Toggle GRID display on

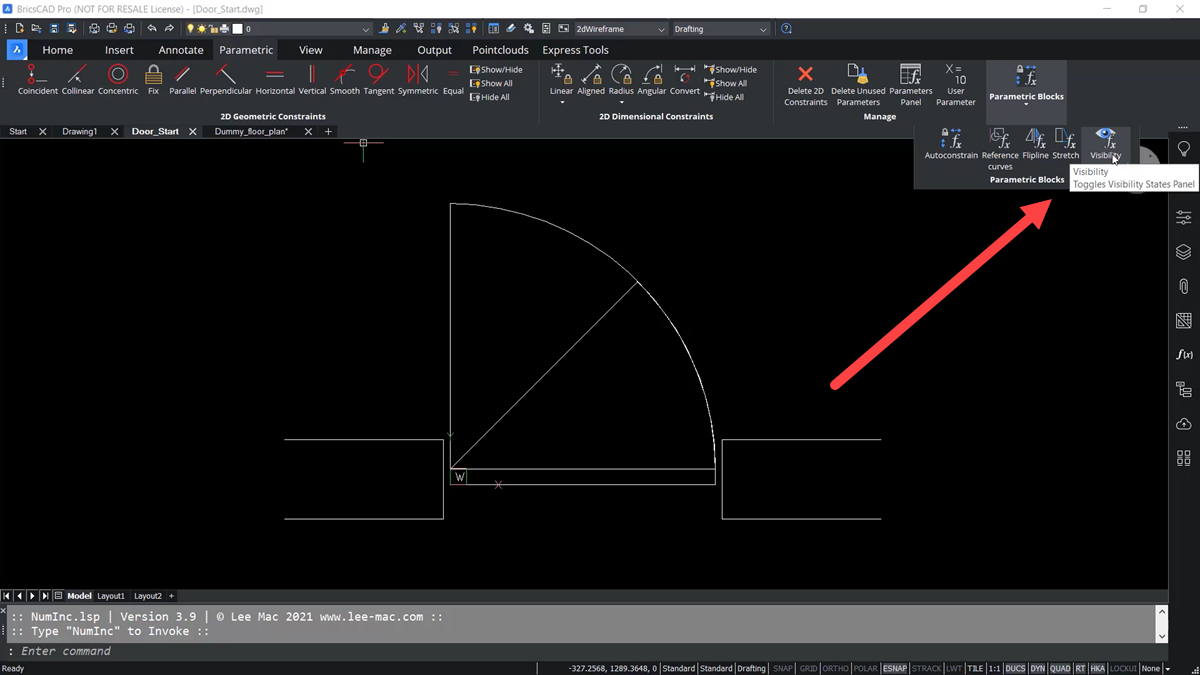click(x=808, y=668)
